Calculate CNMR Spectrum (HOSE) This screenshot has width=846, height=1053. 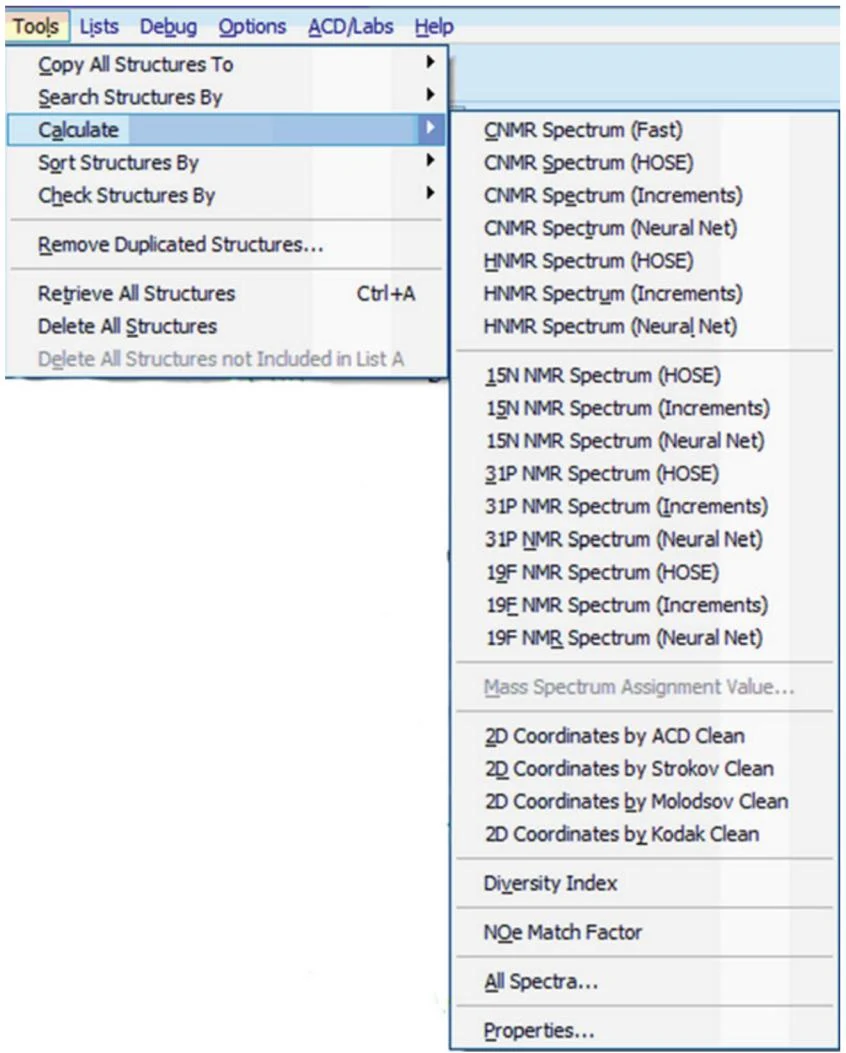click(645, 163)
